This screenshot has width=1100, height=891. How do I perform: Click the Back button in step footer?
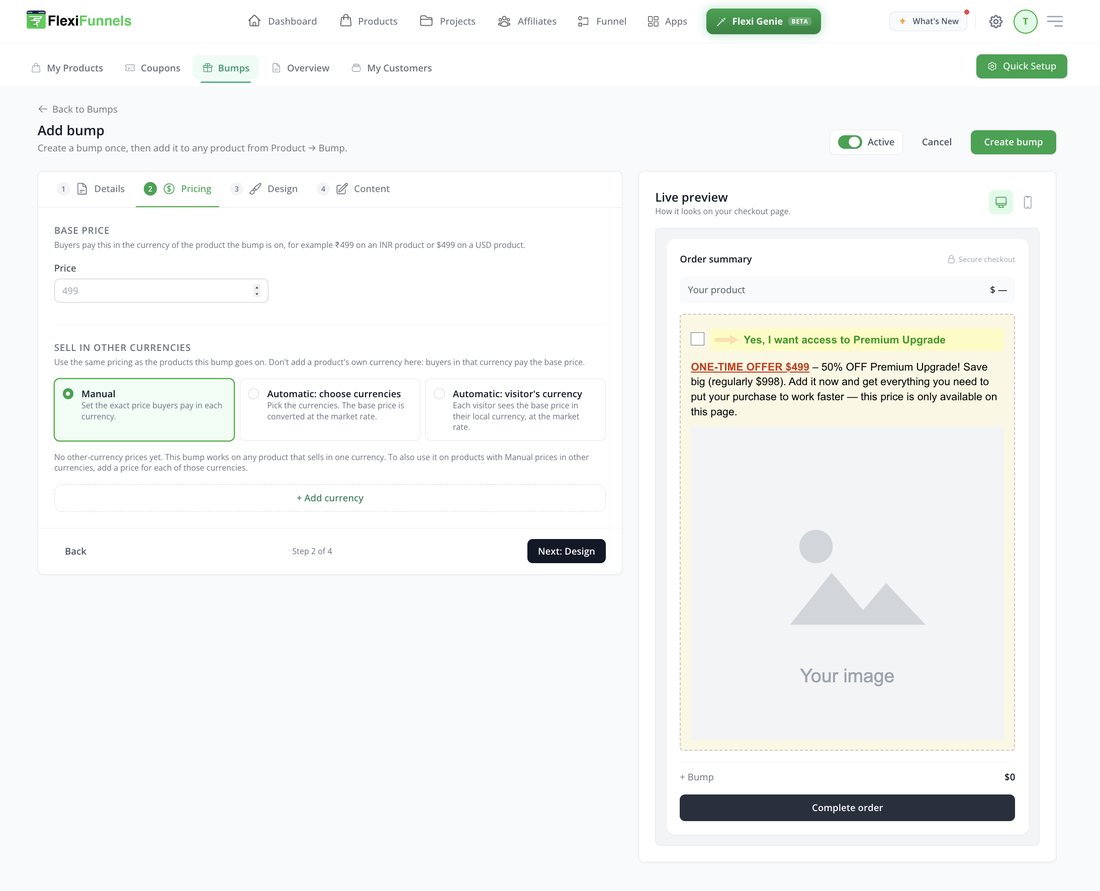[76, 551]
